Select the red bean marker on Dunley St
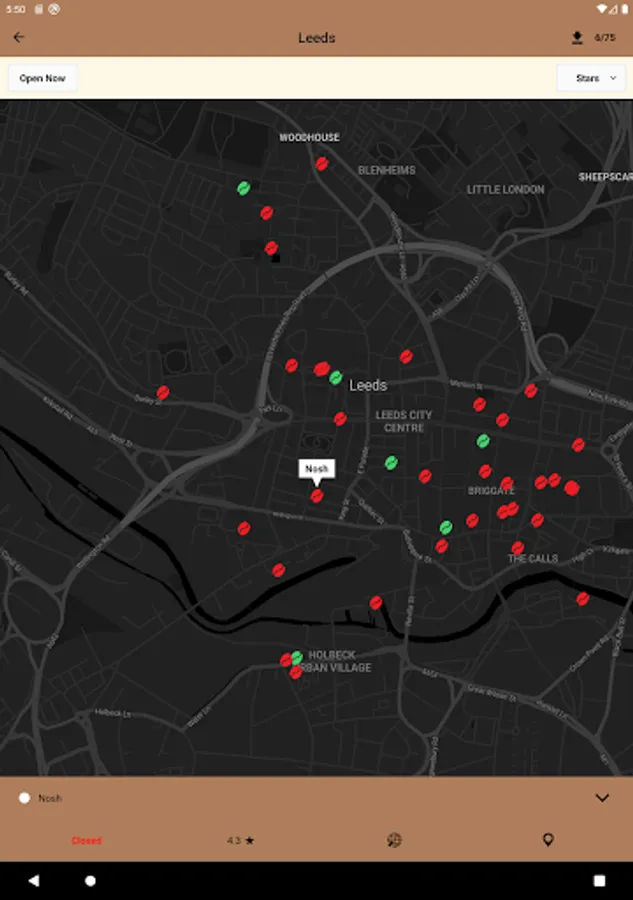The width and height of the screenshot is (633, 900). click(163, 393)
